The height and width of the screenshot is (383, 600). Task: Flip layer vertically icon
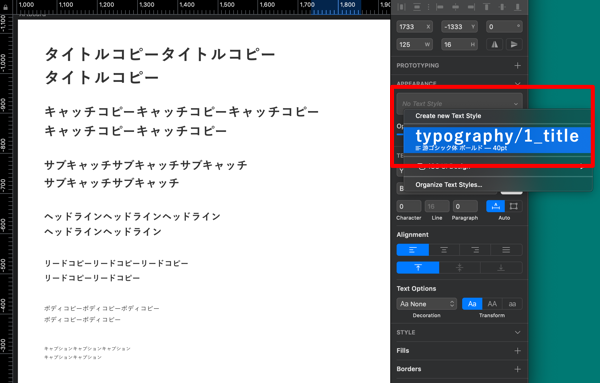coord(514,45)
